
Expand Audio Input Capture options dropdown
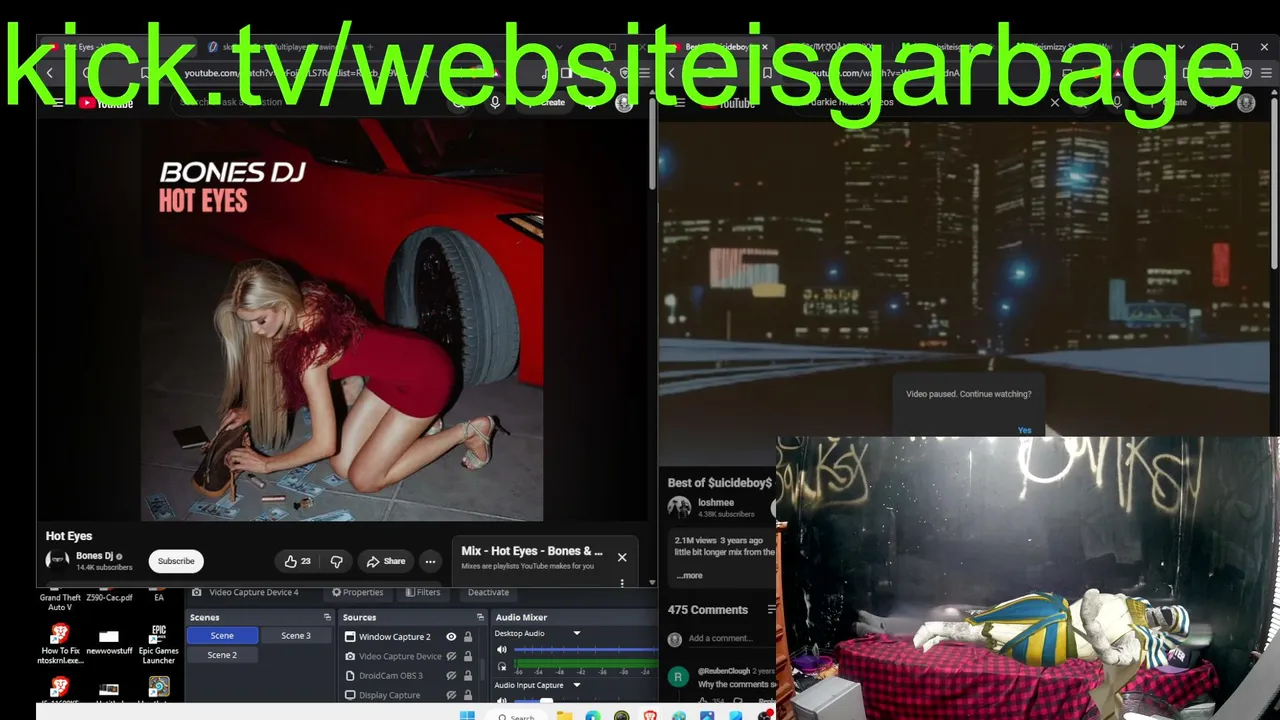[x=576, y=685]
